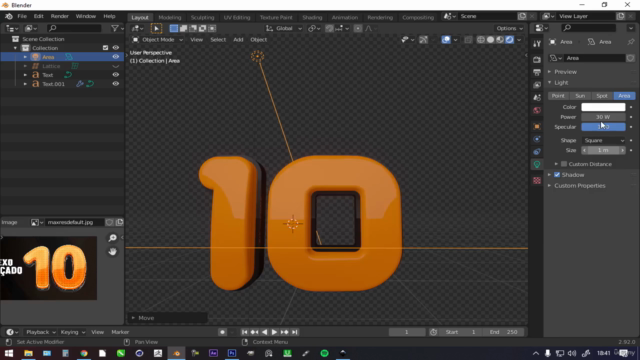Click the Specular value slider
This screenshot has height=360, width=640.
[603, 127]
